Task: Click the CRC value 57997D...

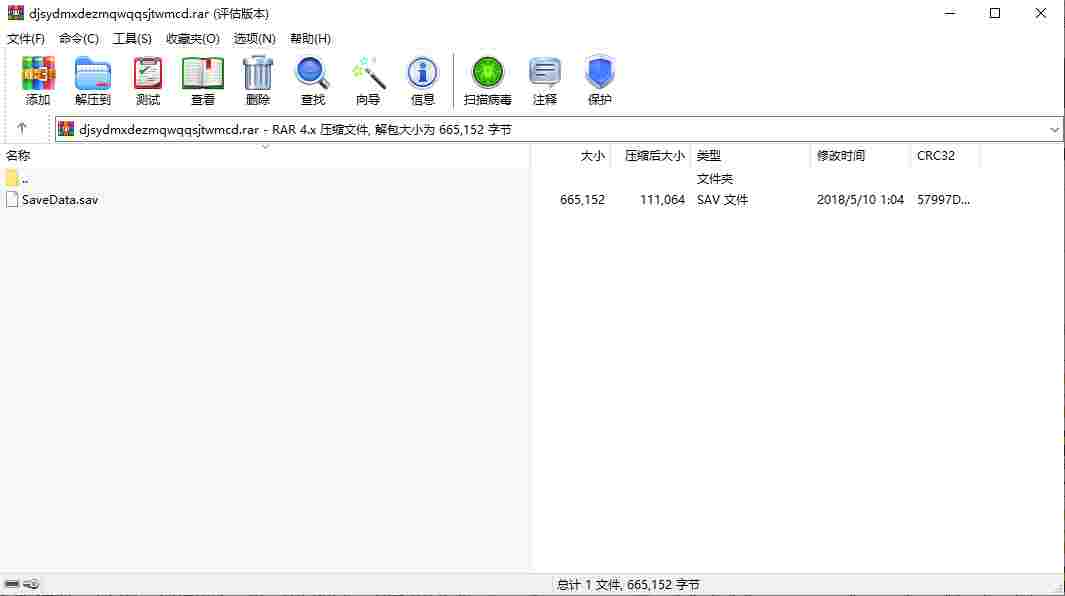Action: point(943,200)
